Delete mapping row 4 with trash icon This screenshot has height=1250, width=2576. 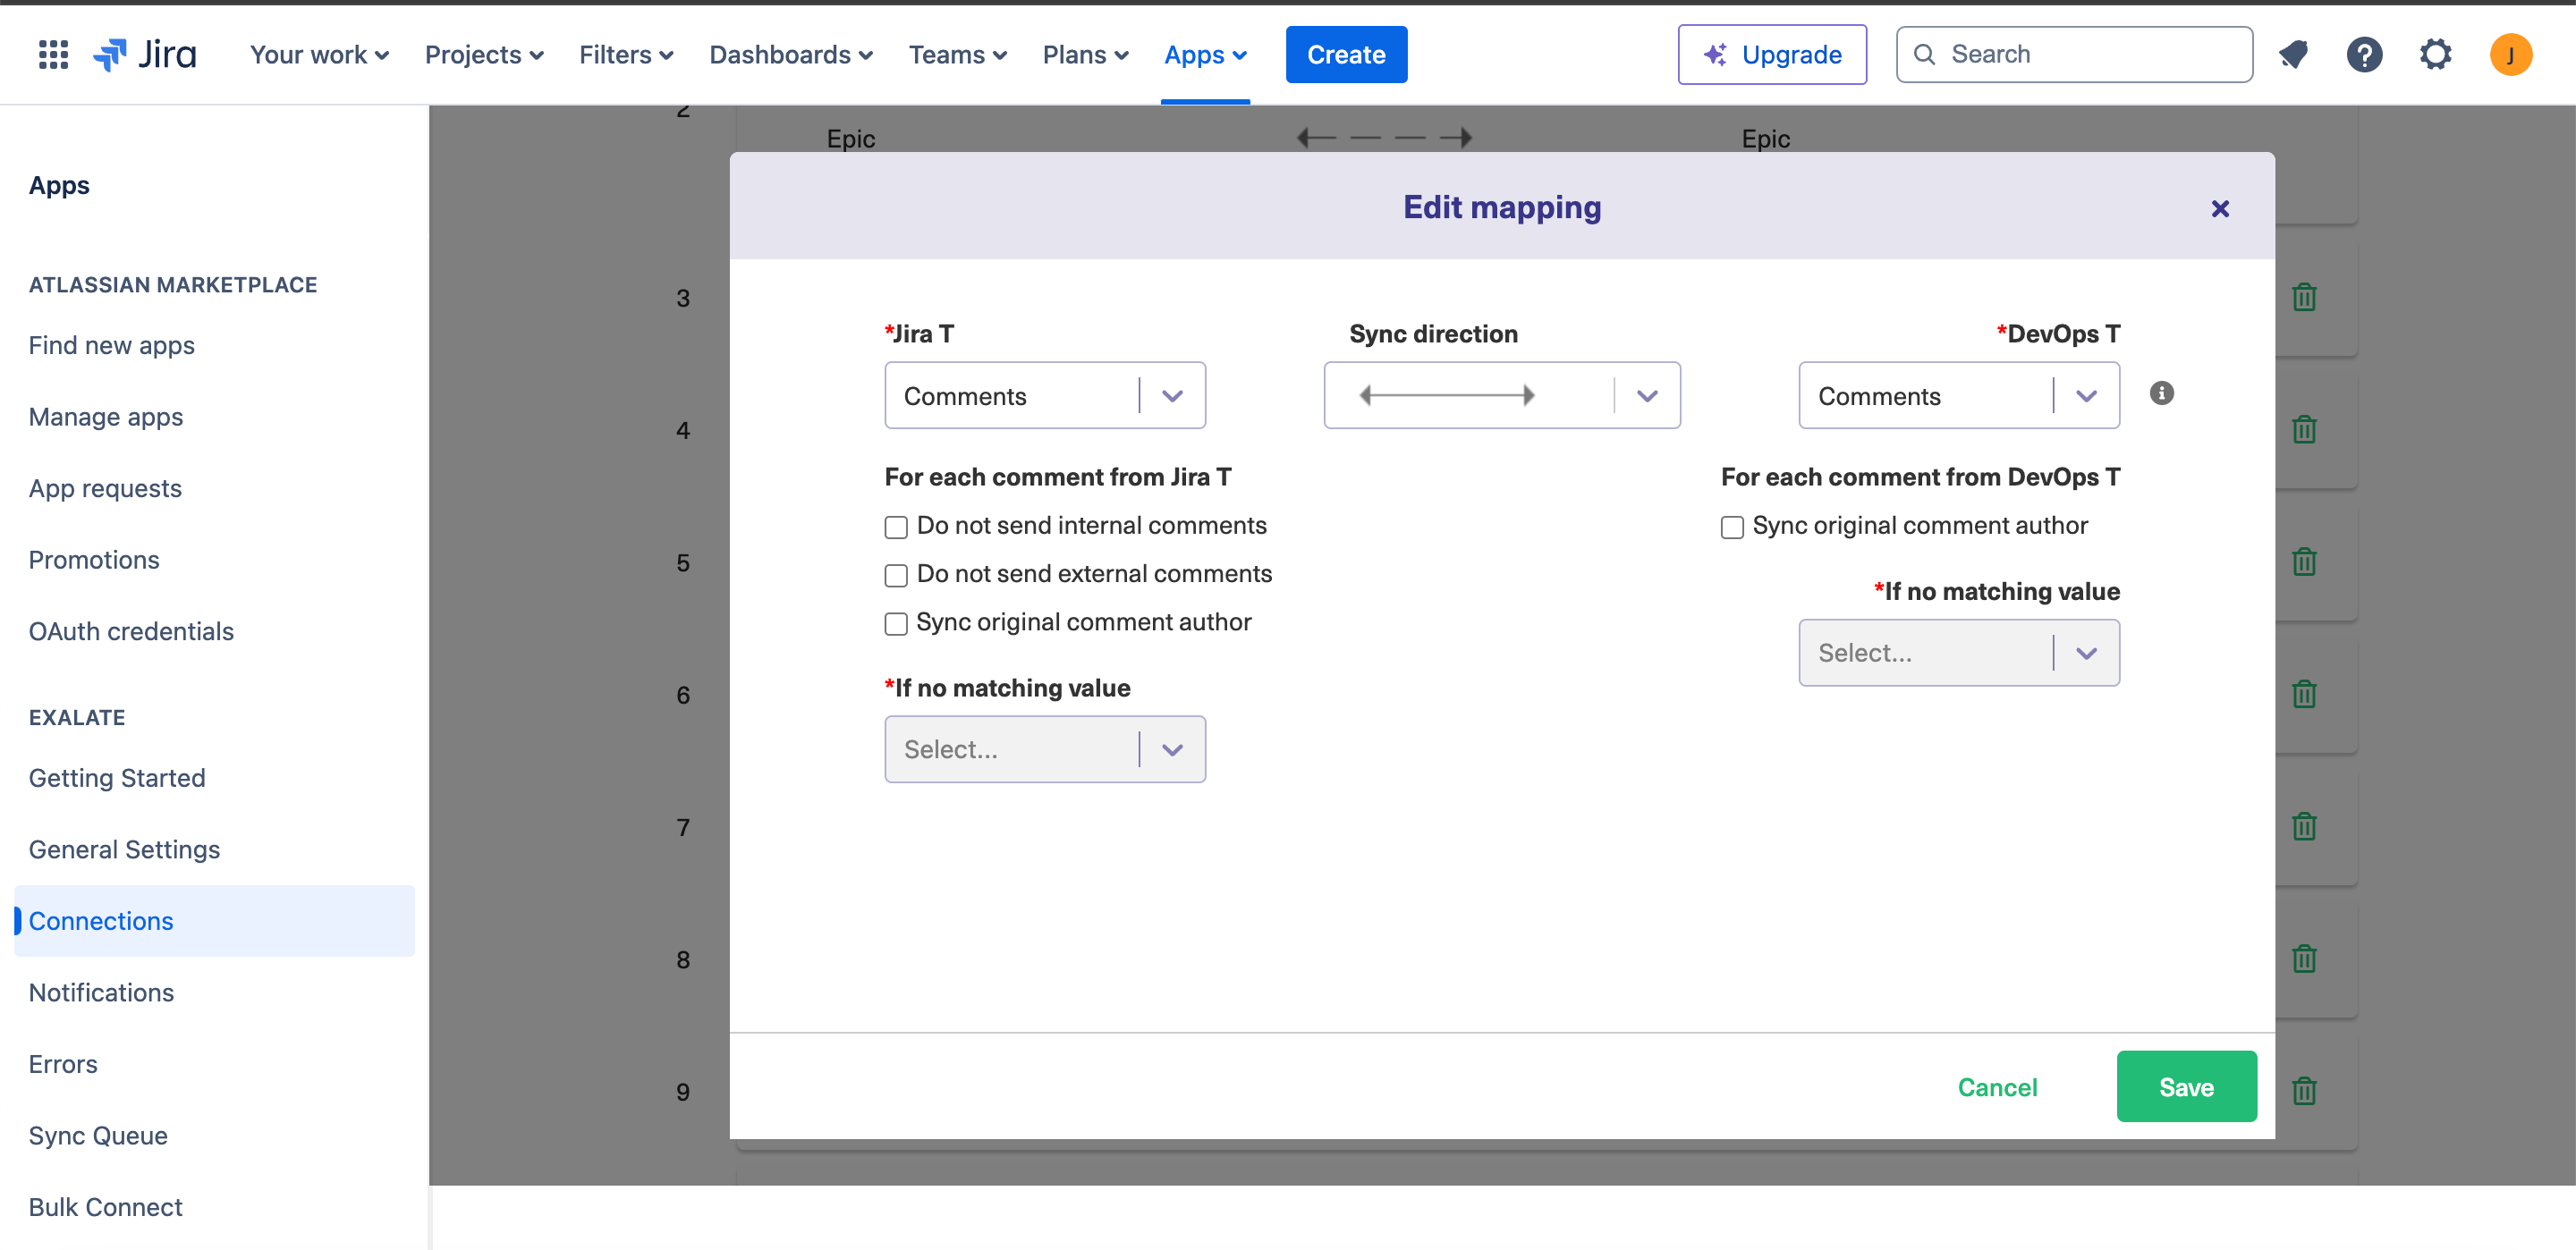coord(2304,429)
